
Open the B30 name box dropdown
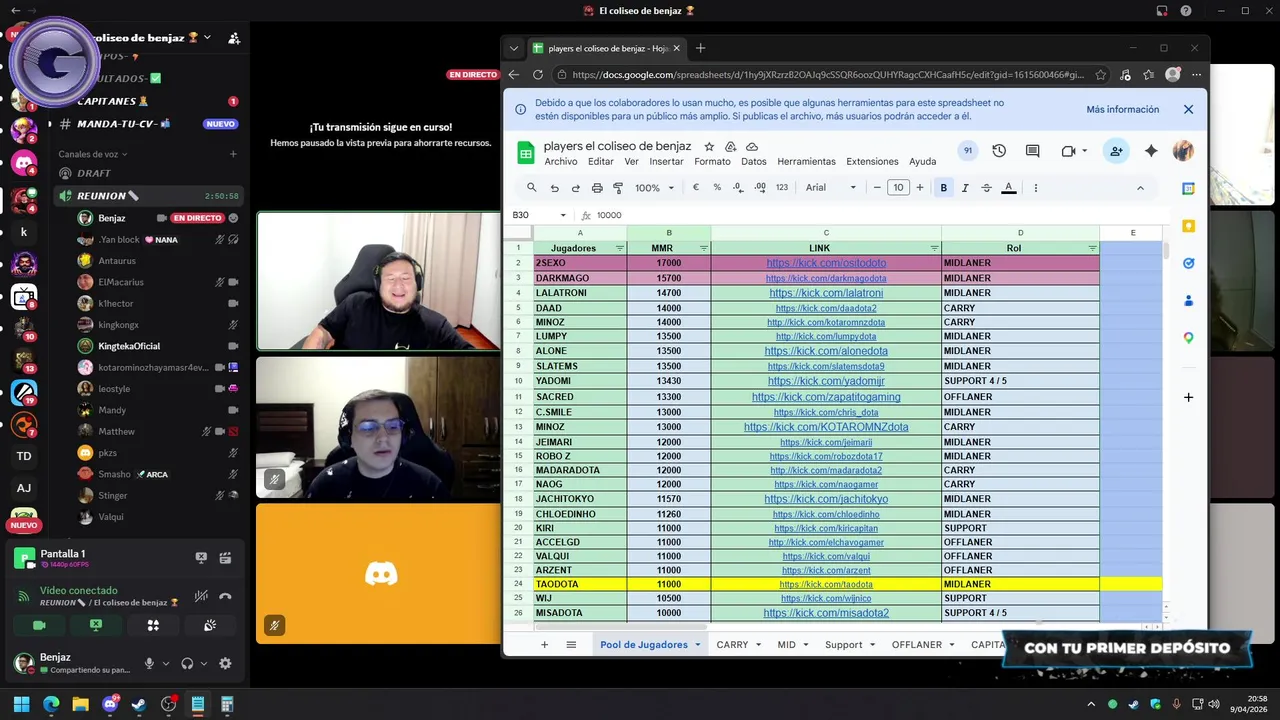pos(563,215)
